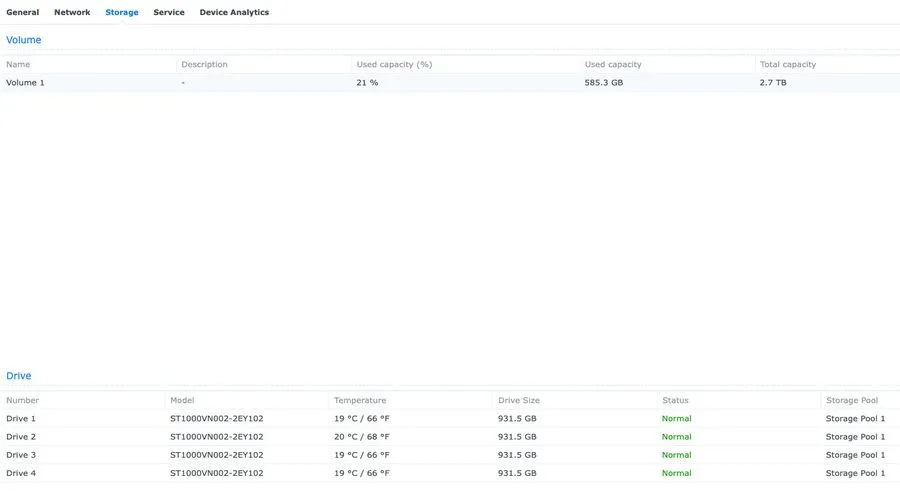Click the Status column header
Viewport: 900px width, 491px height.
675,400
